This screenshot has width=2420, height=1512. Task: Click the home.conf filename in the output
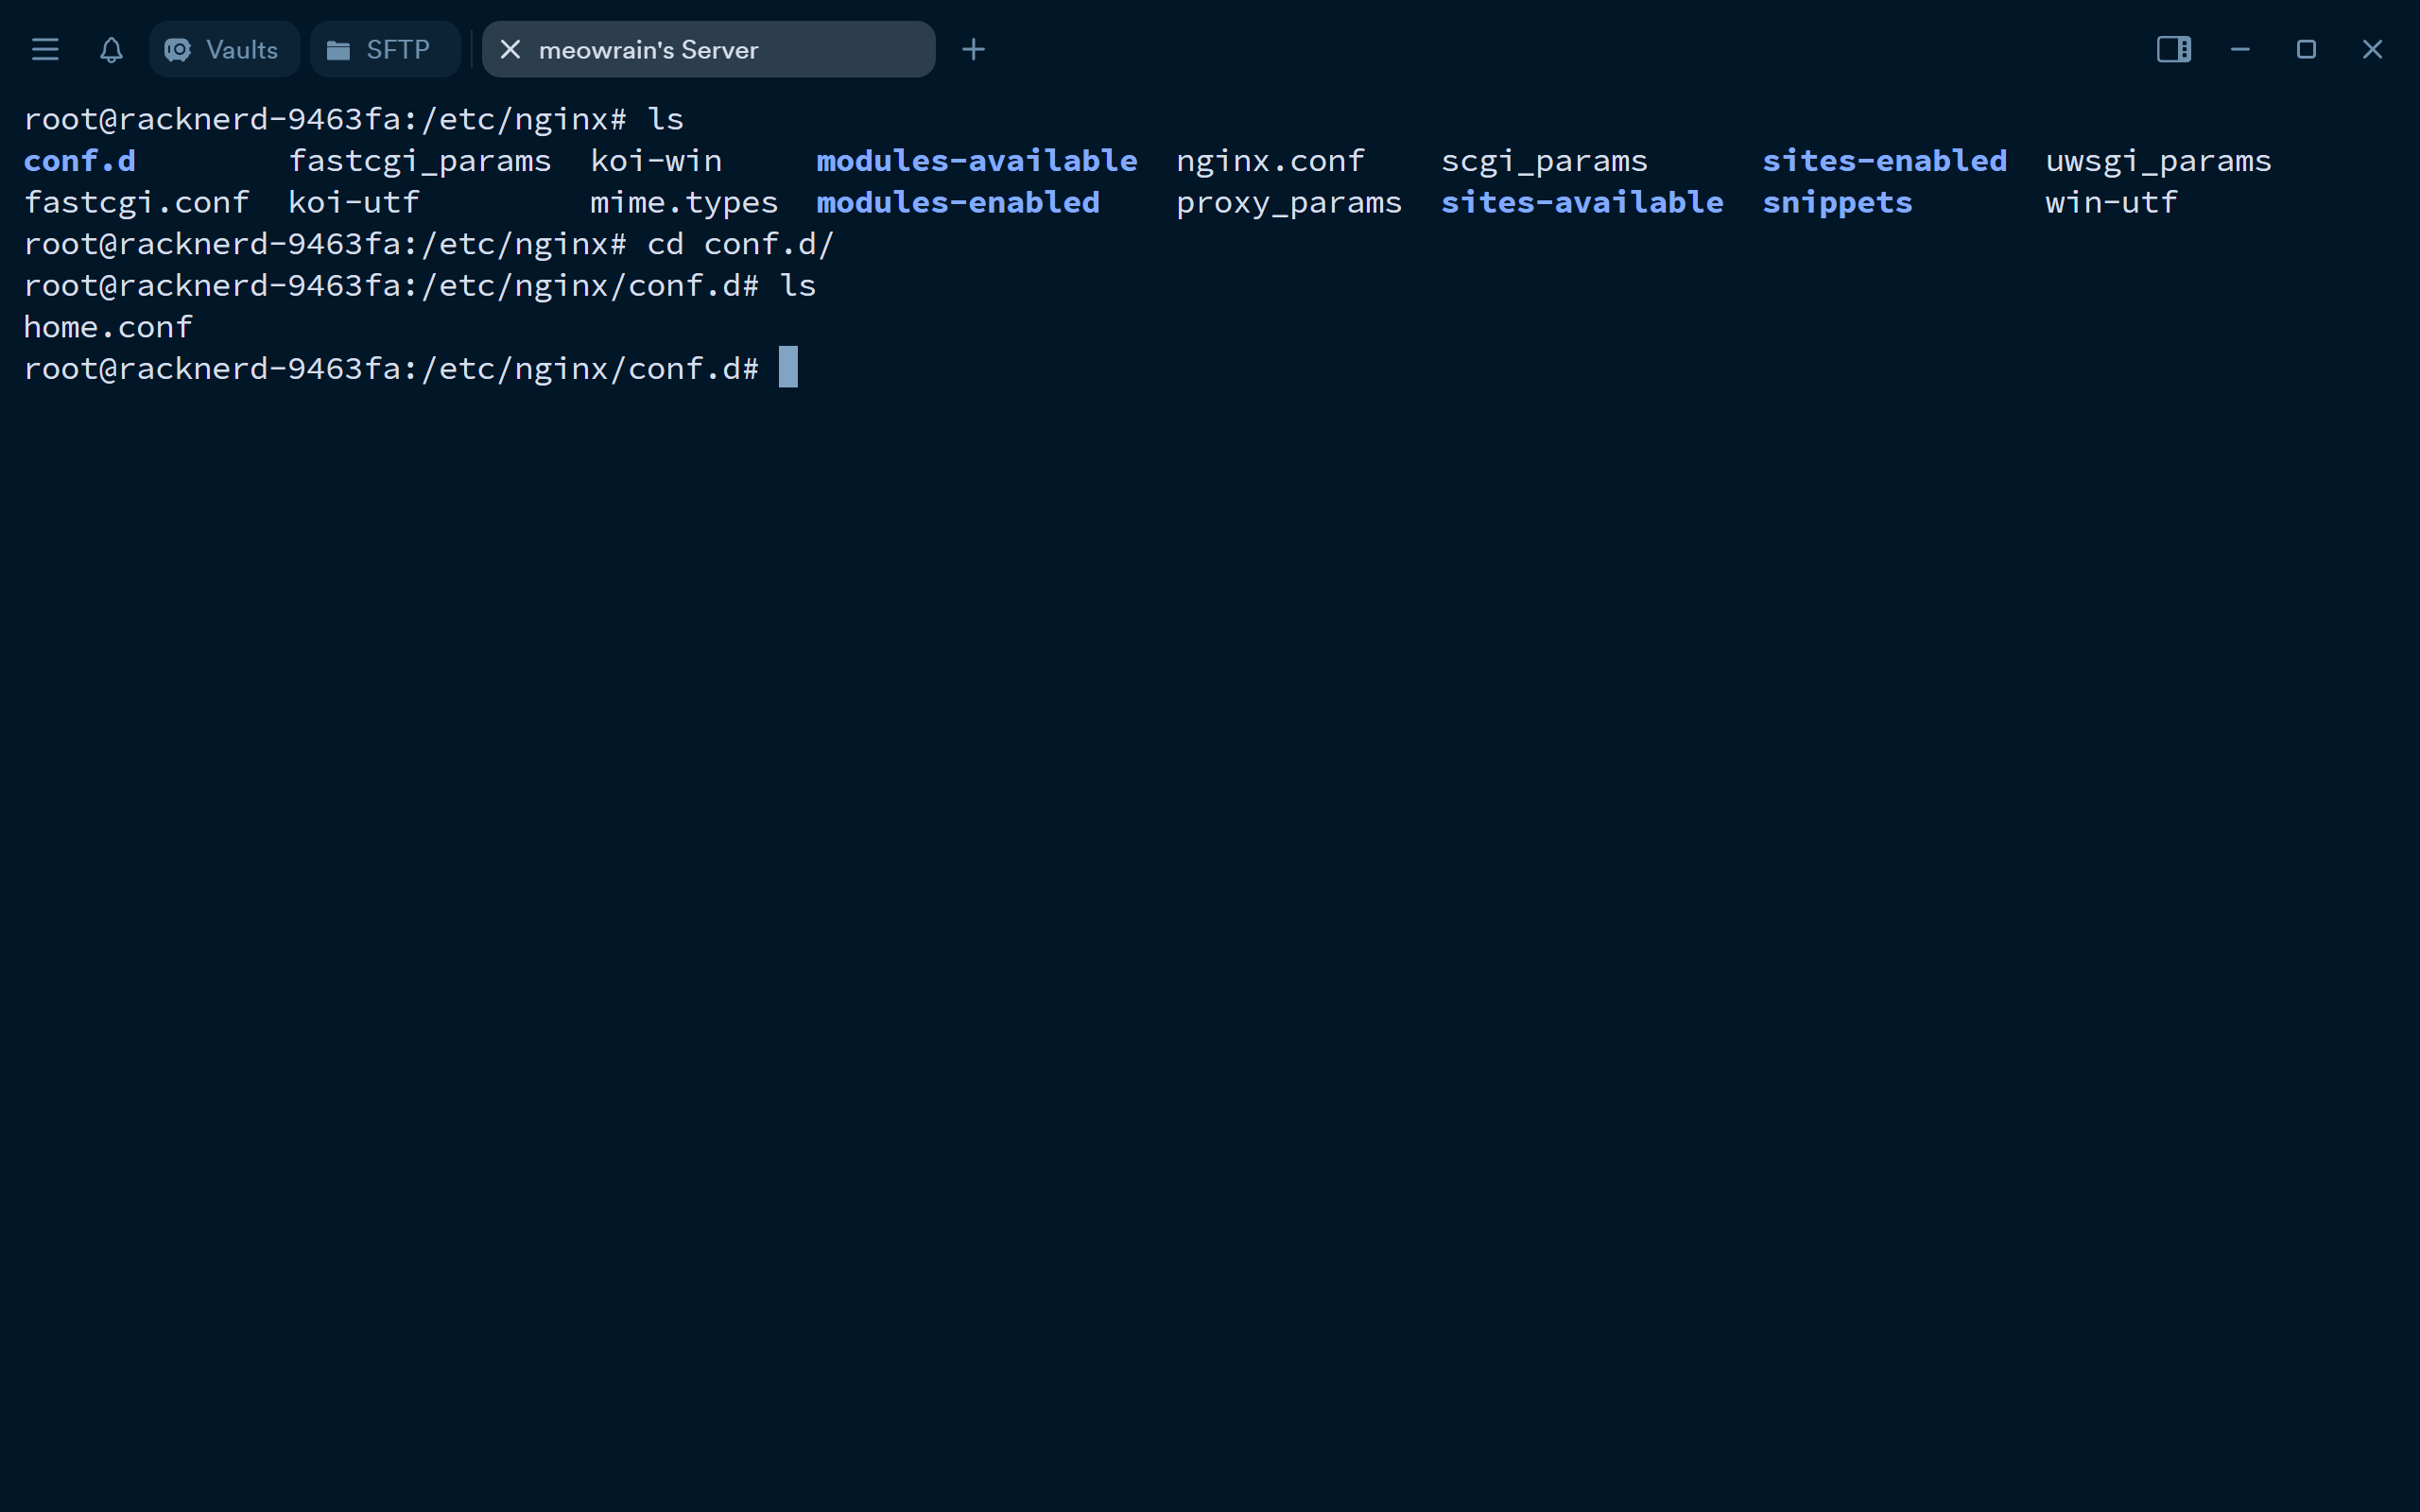click(x=108, y=327)
